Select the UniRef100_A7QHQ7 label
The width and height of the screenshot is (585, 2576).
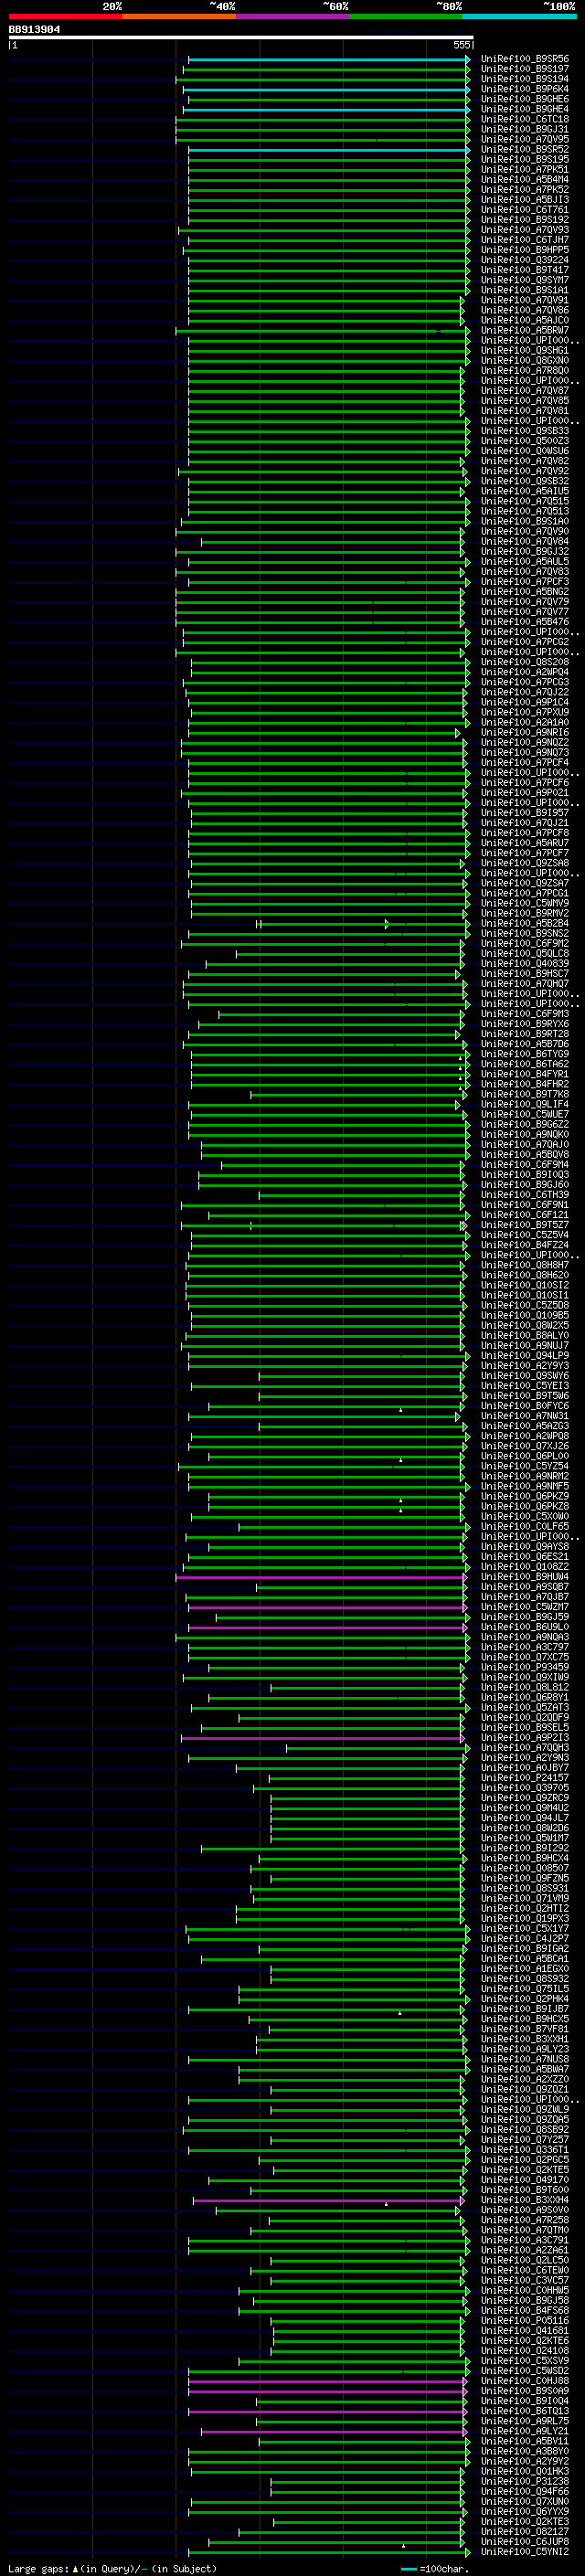coord(525,984)
